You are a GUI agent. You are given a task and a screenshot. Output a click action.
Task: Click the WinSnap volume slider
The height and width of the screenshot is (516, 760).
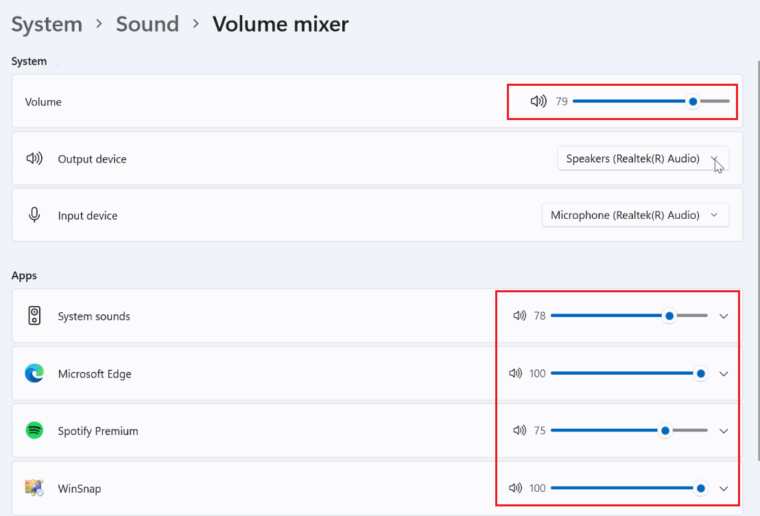tap(629, 488)
